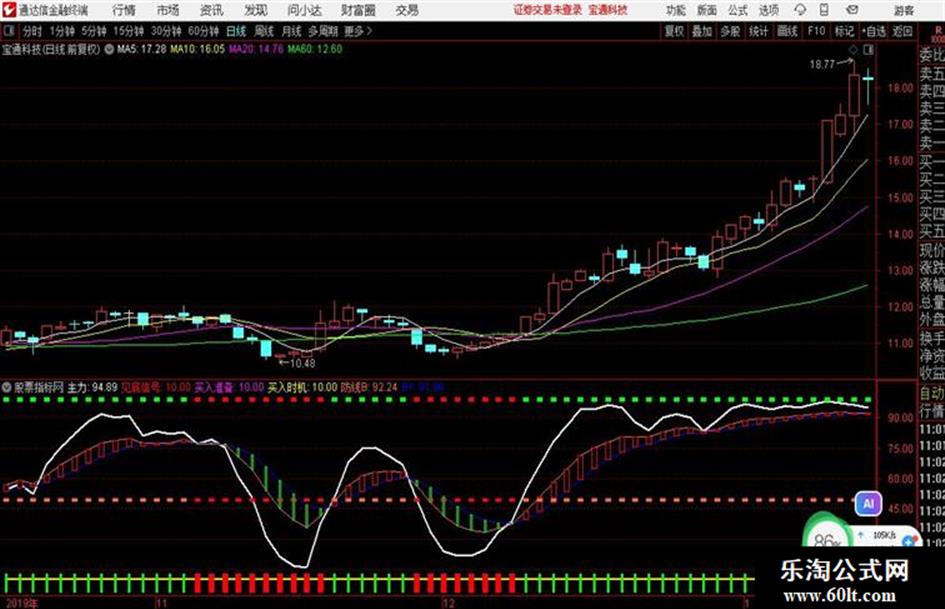Open the 多周期 multi-period view

click(x=323, y=31)
